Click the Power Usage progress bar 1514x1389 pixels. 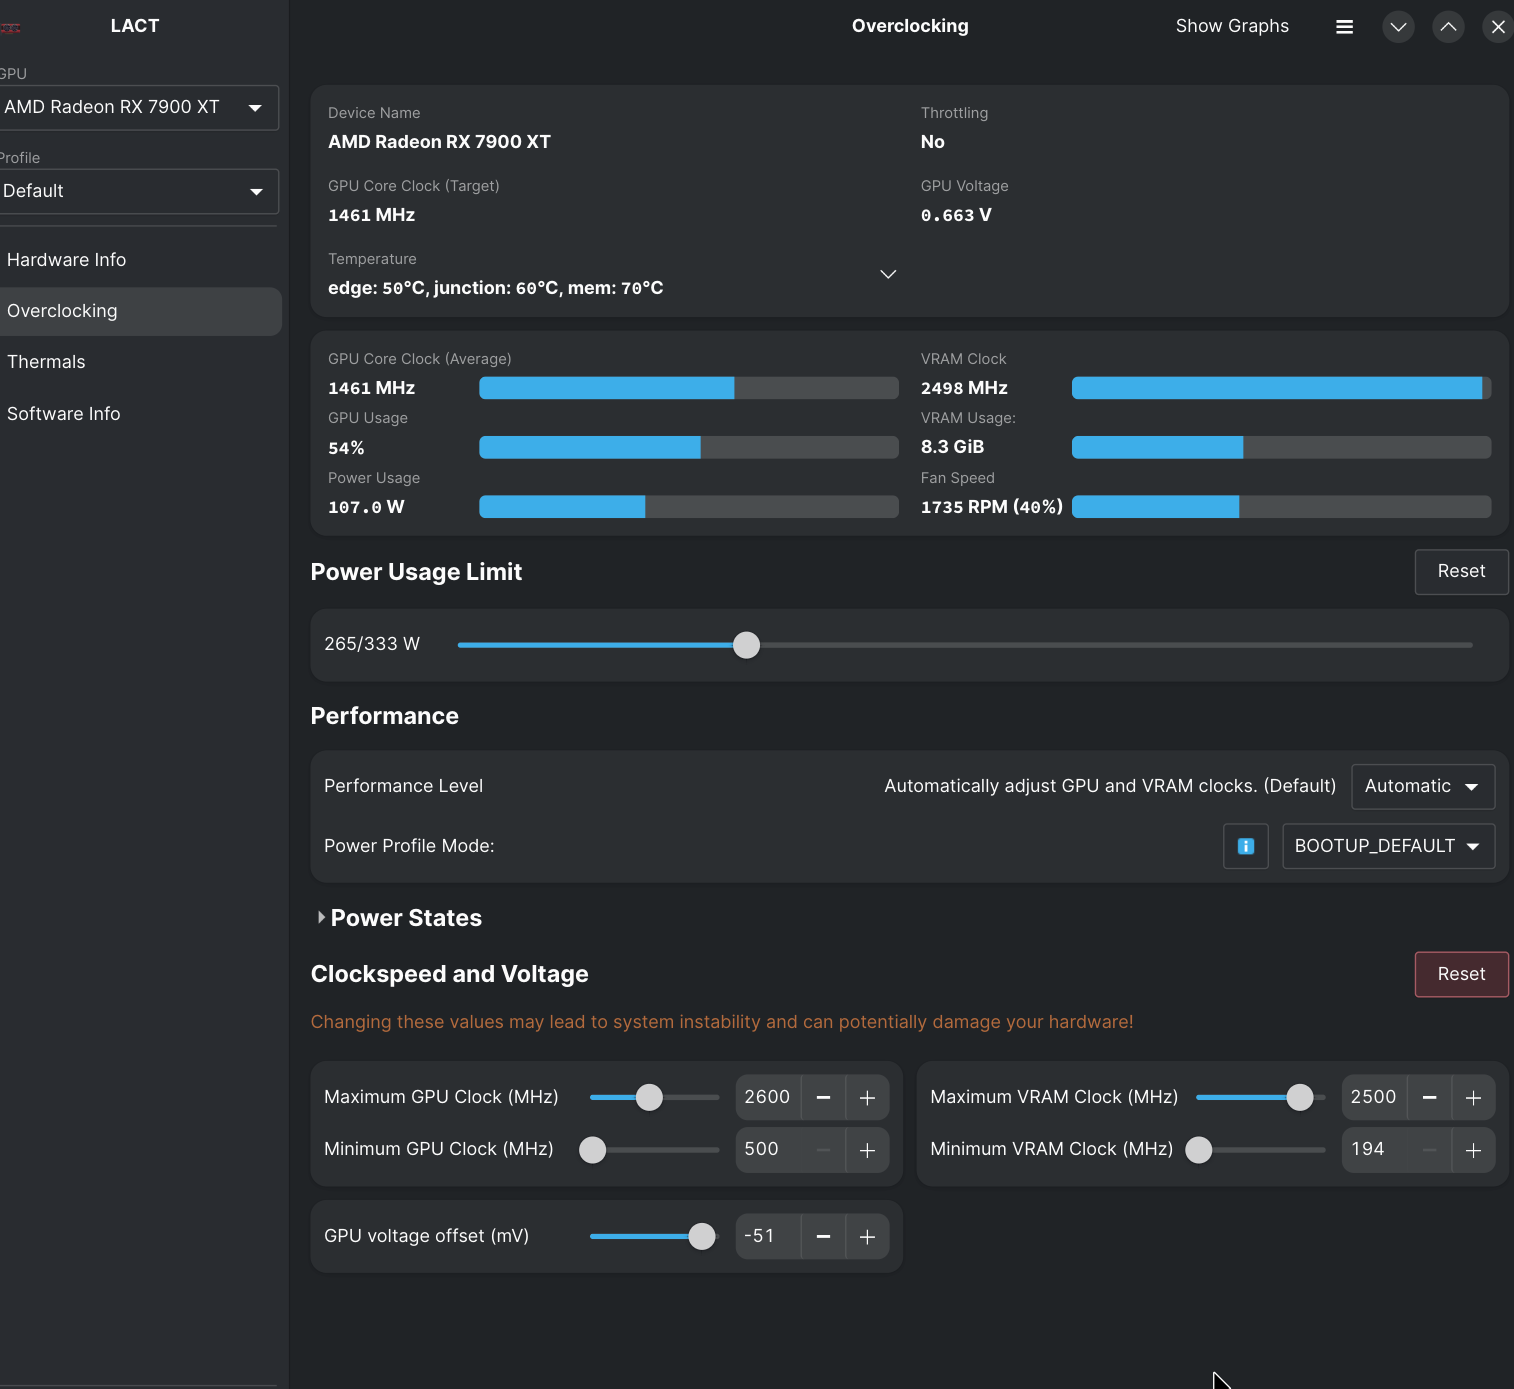point(689,507)
